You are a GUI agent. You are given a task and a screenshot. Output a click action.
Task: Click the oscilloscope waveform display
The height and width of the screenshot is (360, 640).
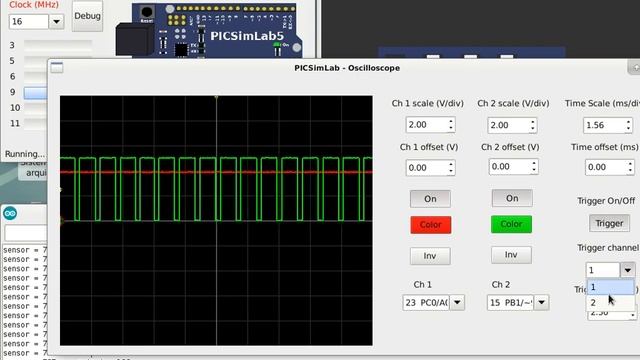click(216, 220)
